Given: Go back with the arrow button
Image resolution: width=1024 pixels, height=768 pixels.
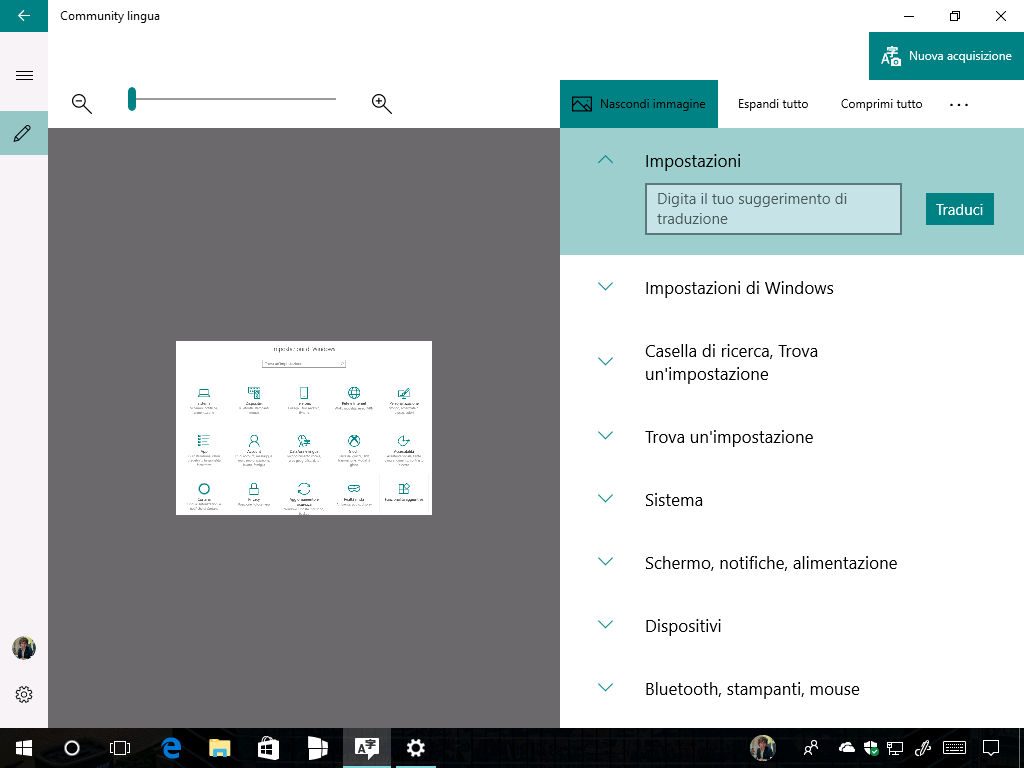Looking at the screenshot, I should tap(24, 16).
